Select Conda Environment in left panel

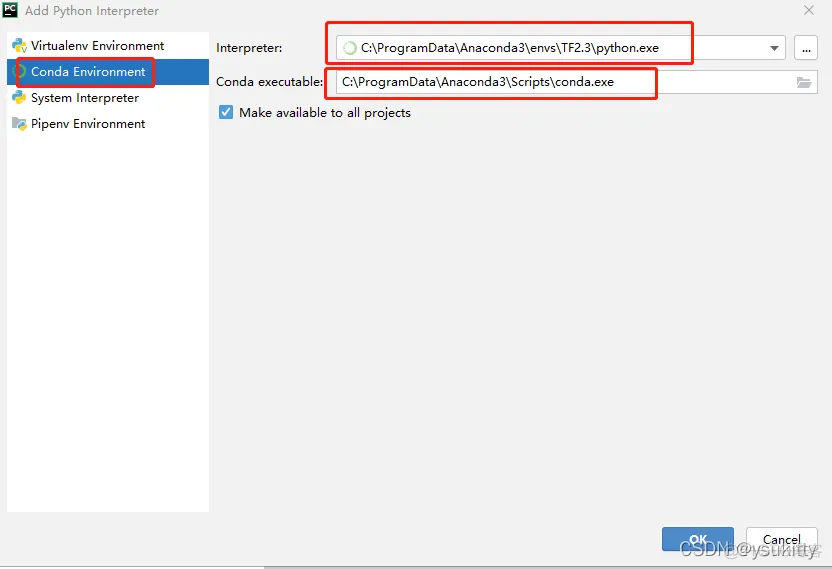coord(88,72)
